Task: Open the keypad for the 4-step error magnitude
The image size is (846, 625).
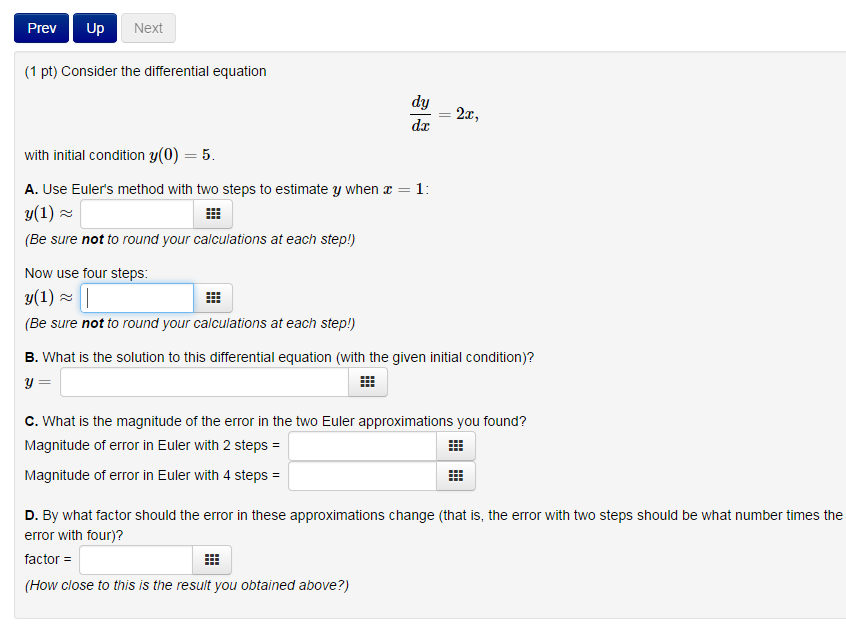Action: pyautogui.click(x=456, y=476)
